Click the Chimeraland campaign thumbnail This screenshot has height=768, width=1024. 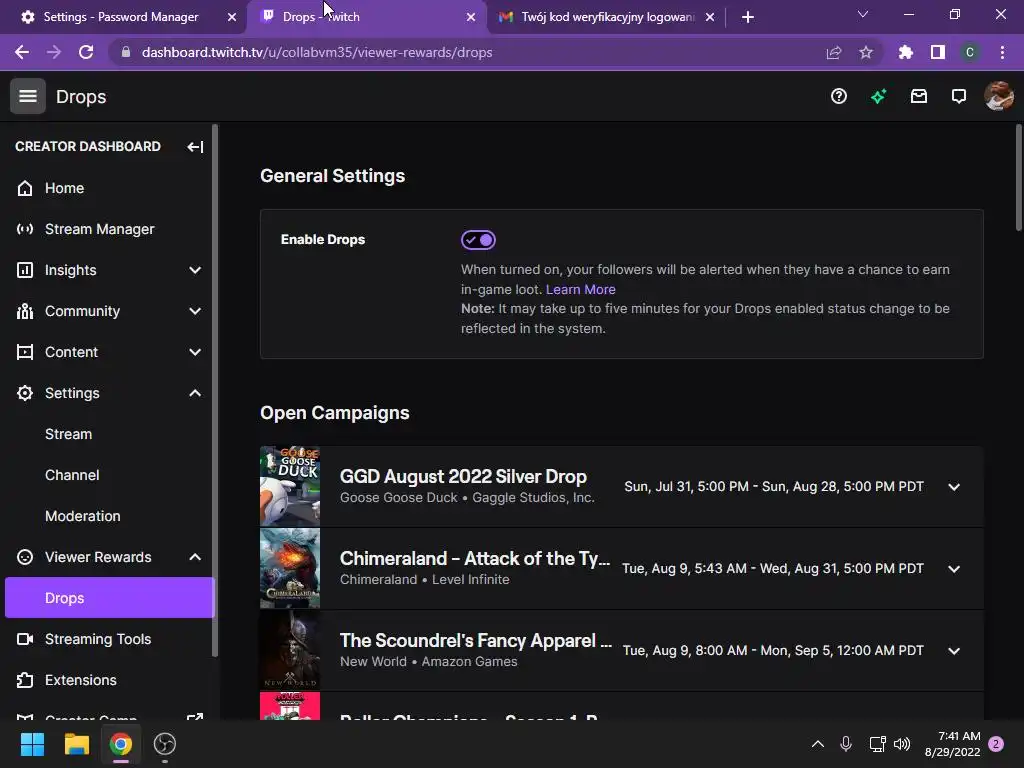click(x=290, y=569)
